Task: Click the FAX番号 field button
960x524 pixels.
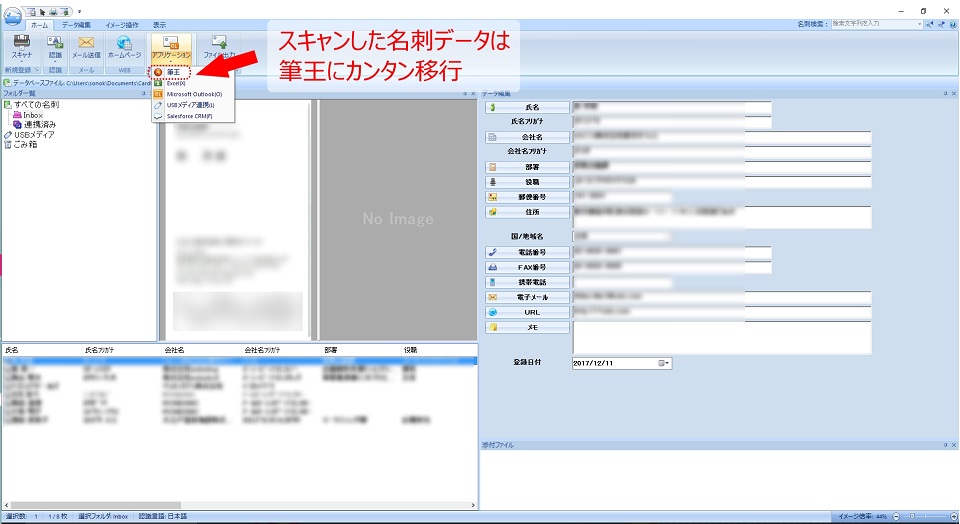Action: pyautogui.click(x=527, y=268)
